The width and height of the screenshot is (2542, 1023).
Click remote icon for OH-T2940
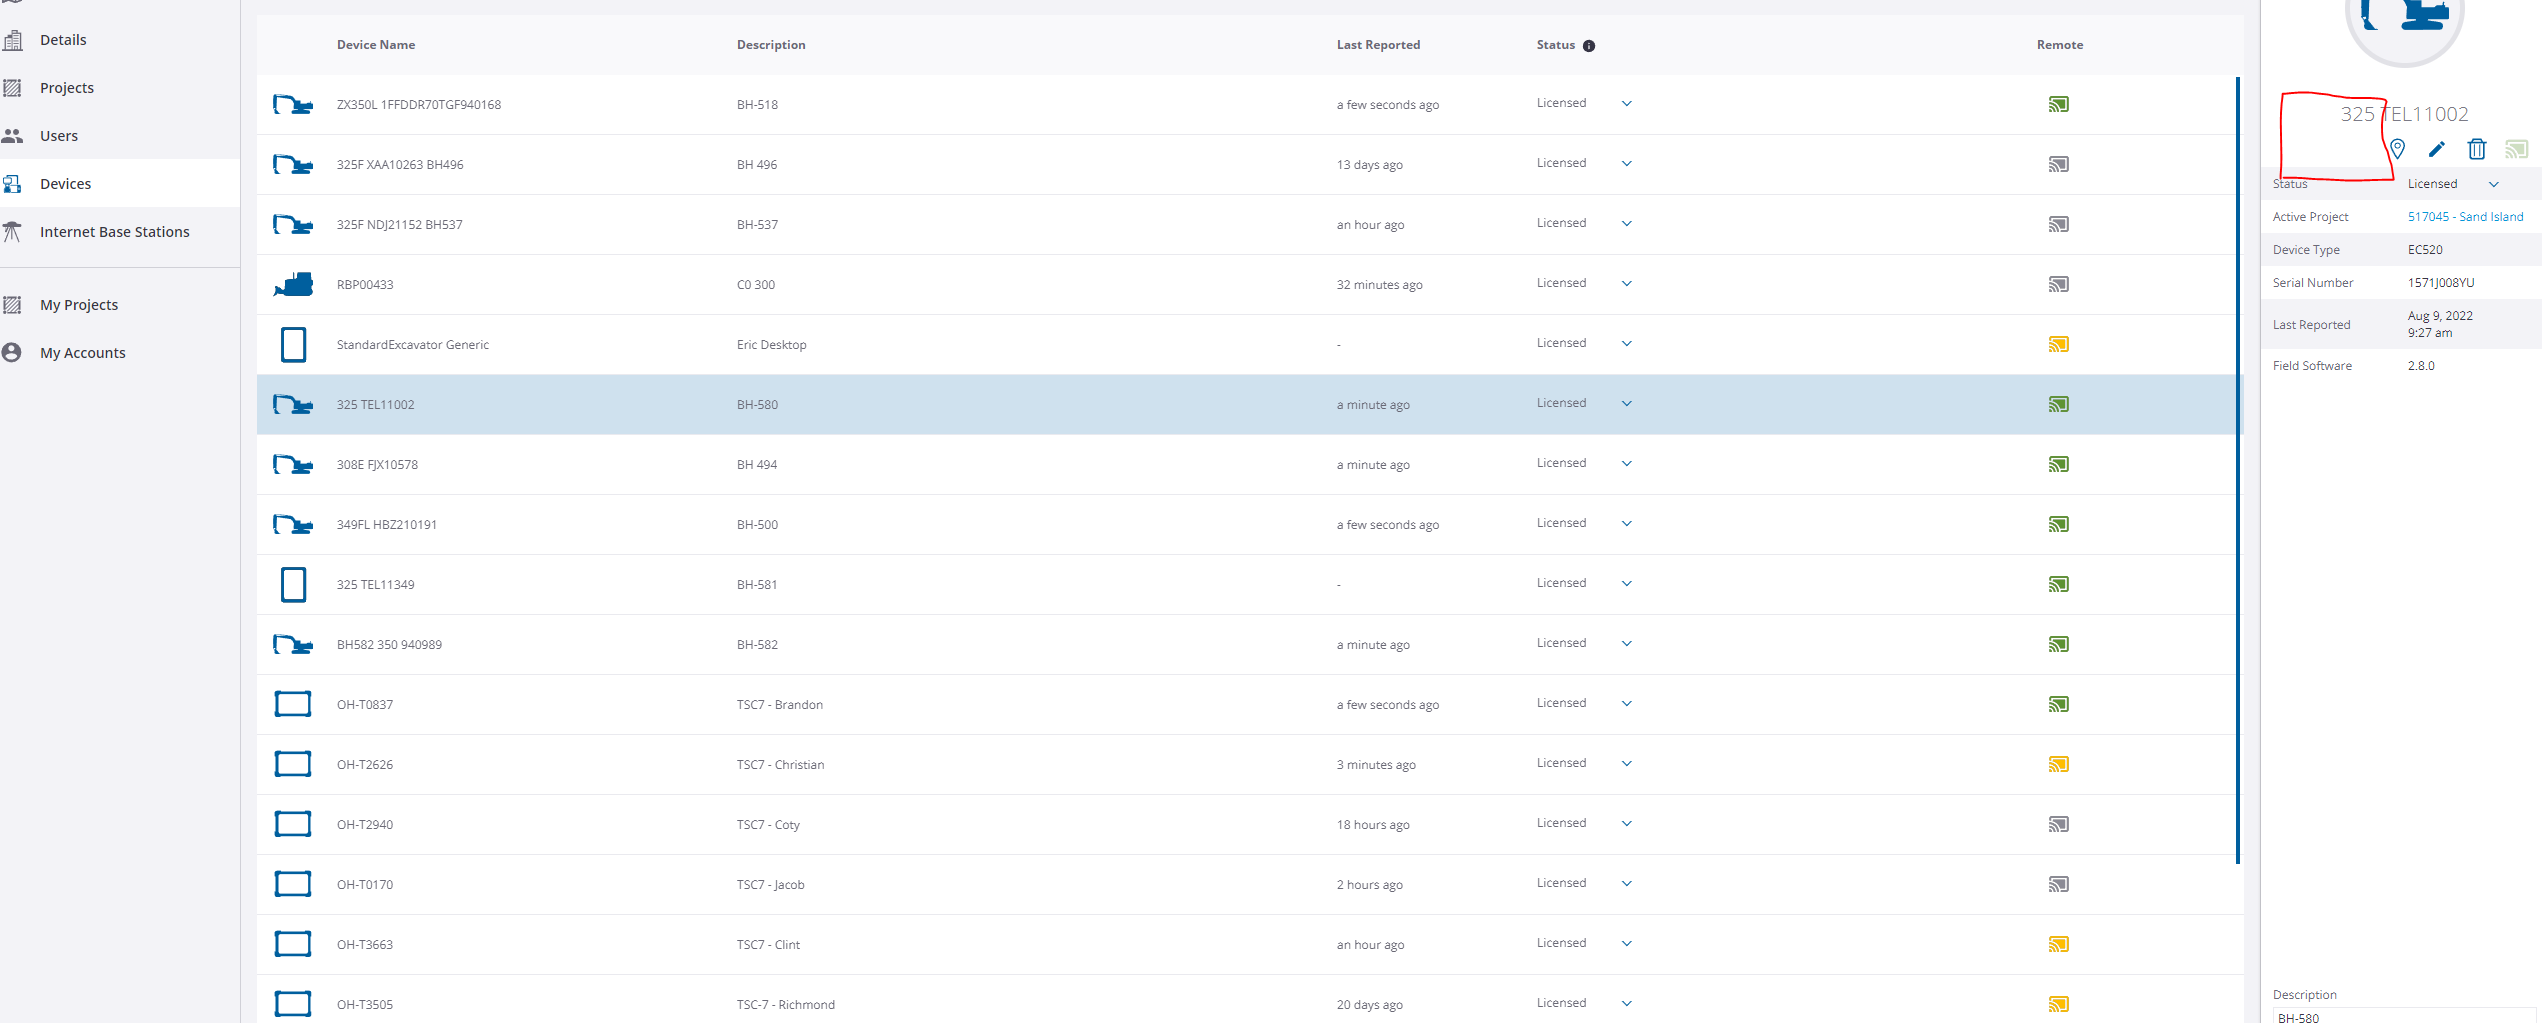(2058, 824)
